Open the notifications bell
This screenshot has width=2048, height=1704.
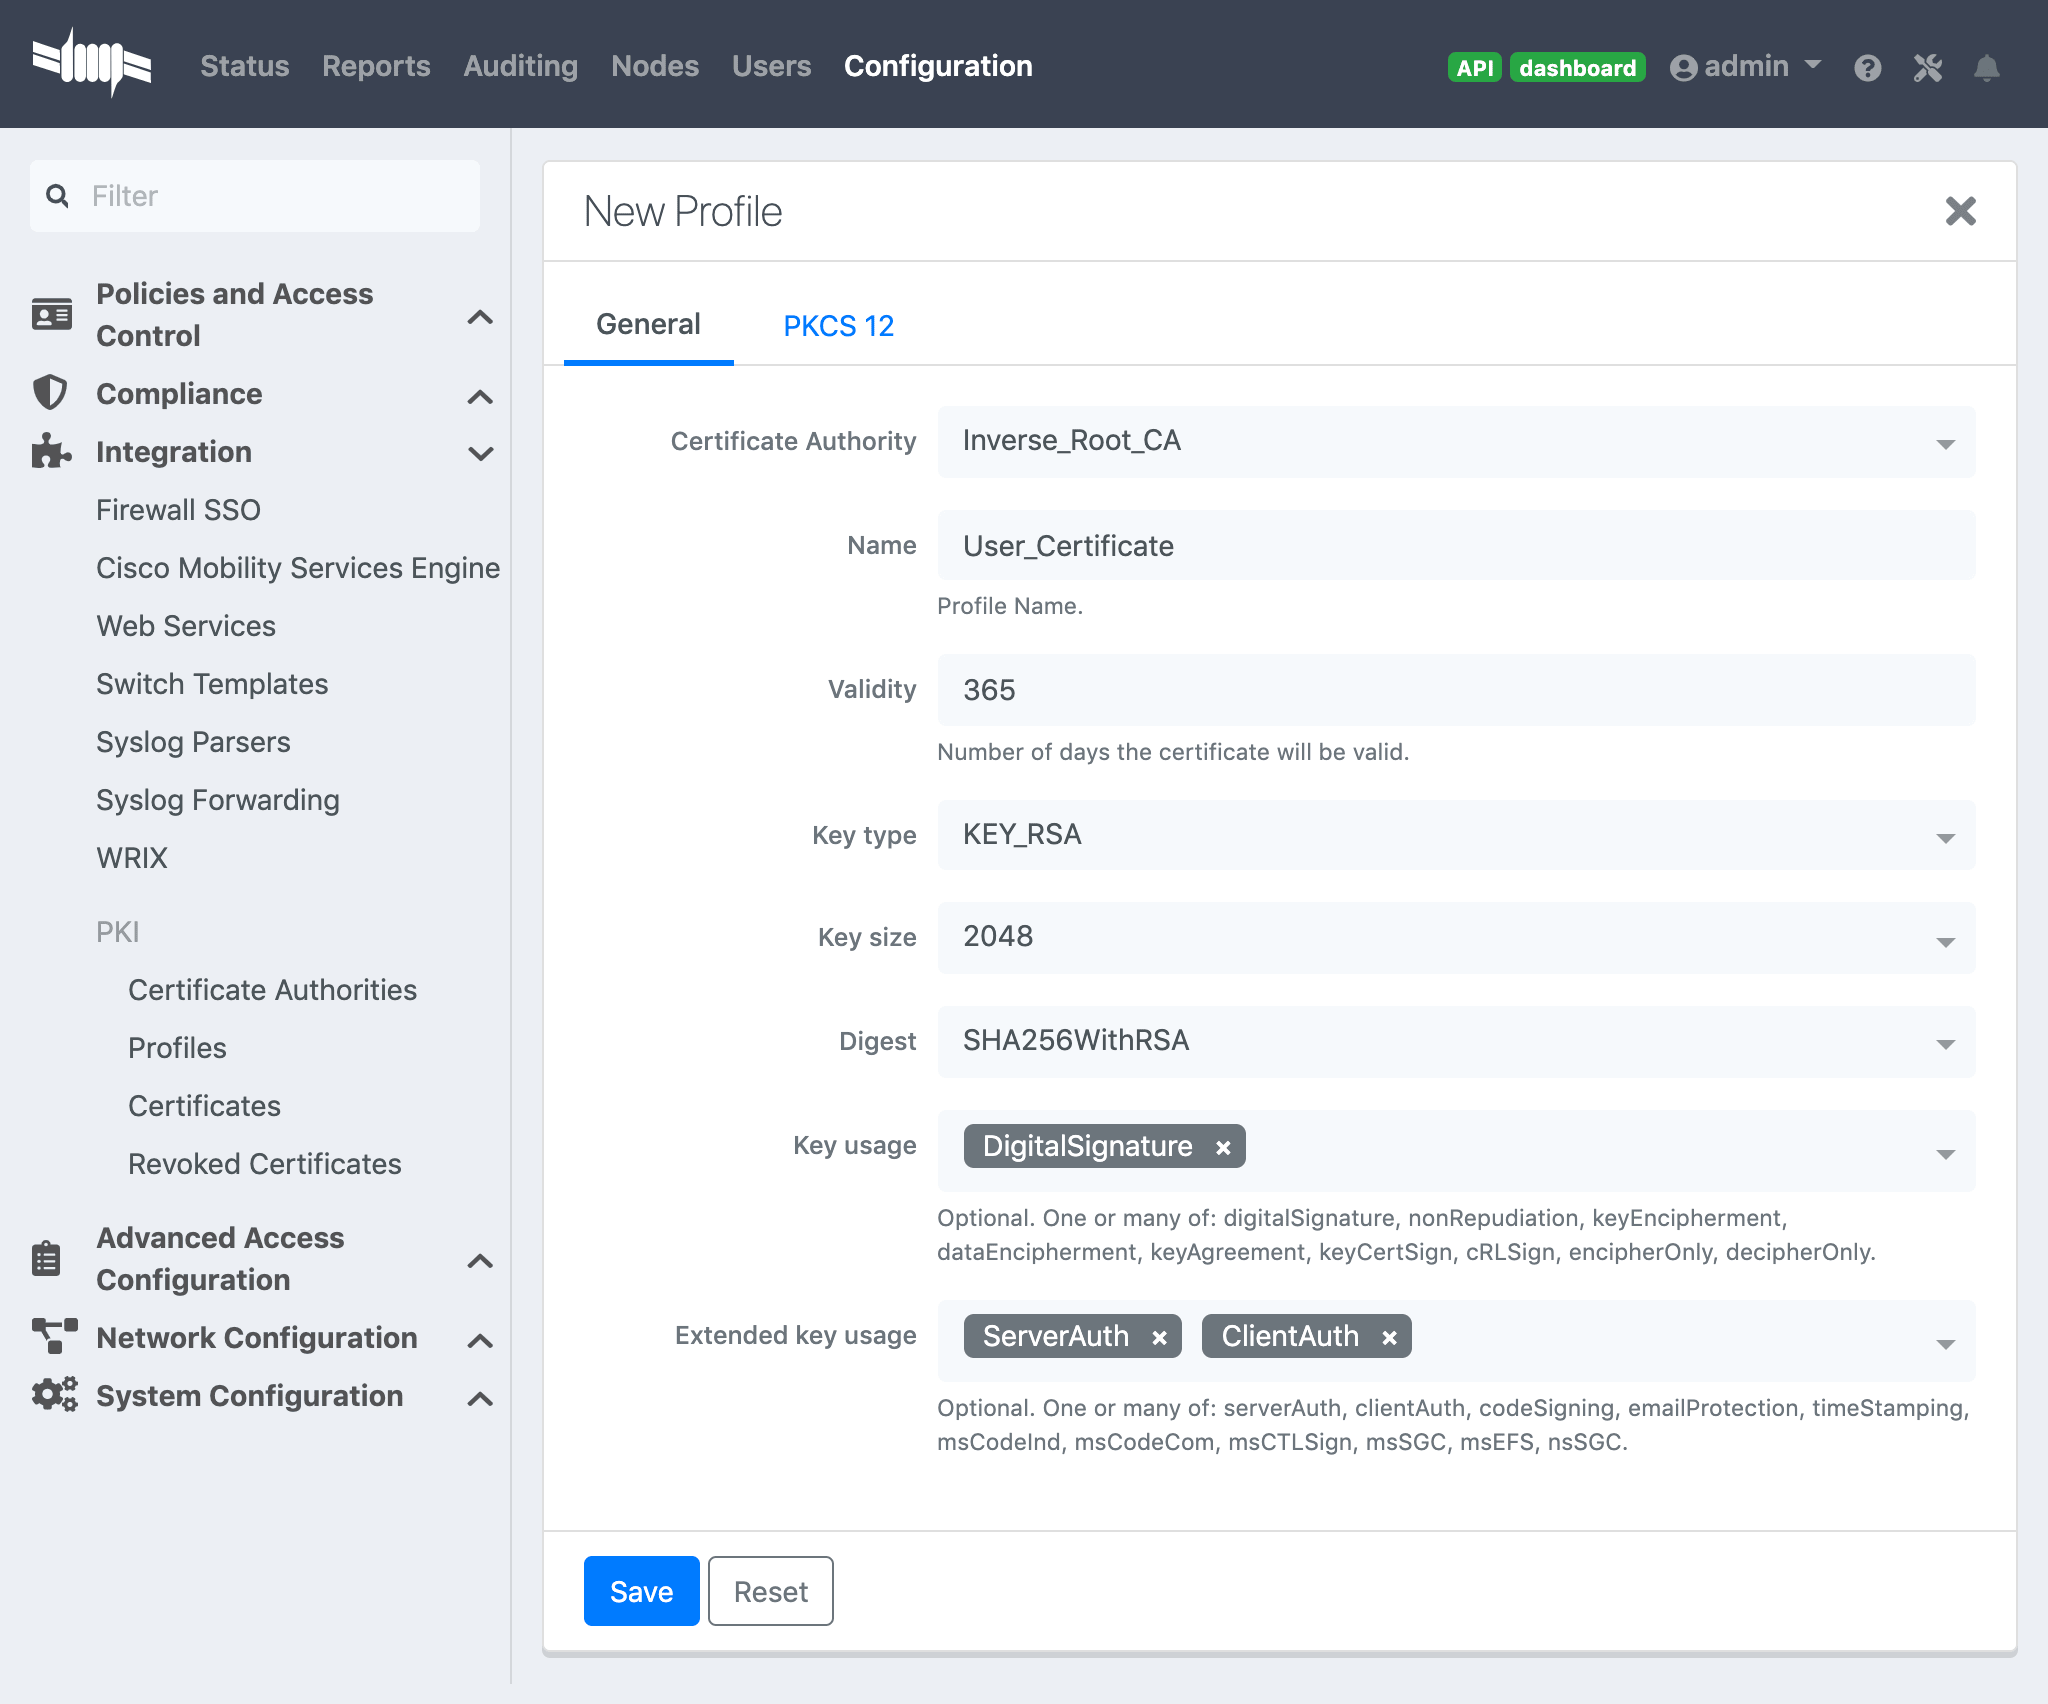[1987, 67]
